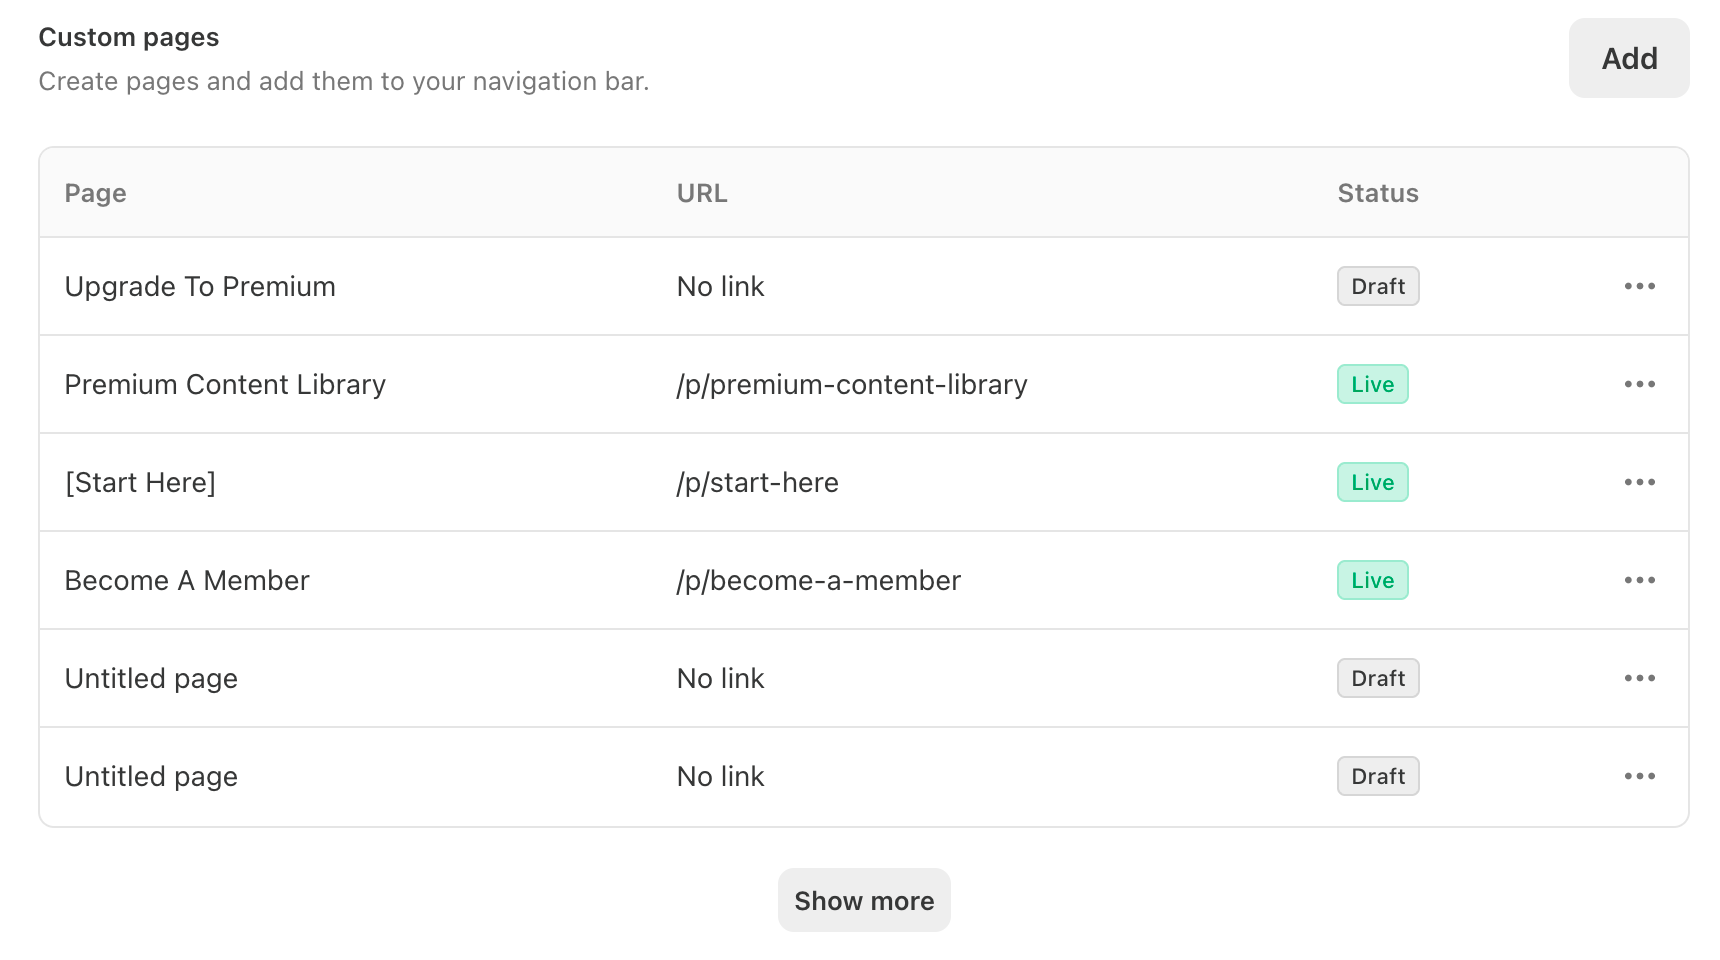Click the Add button for custom pages
1720x960 pixels.
pos(1628,58)
